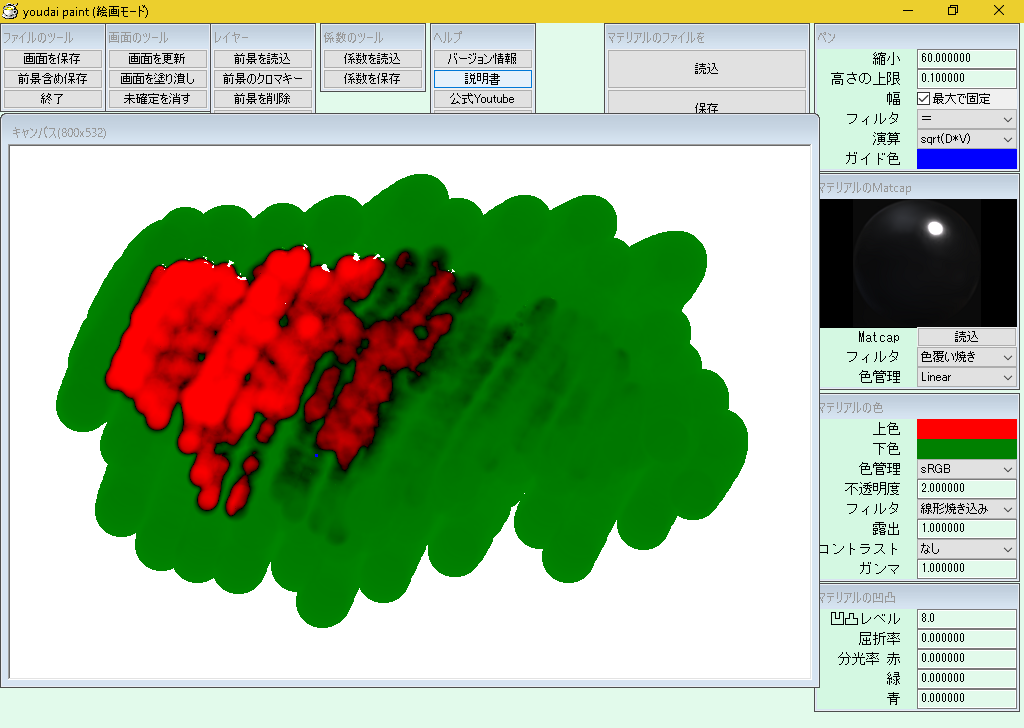Viewport: 1024px width, 728px height.
Task: Quit the app using the 終了 button
Action: 52,98
